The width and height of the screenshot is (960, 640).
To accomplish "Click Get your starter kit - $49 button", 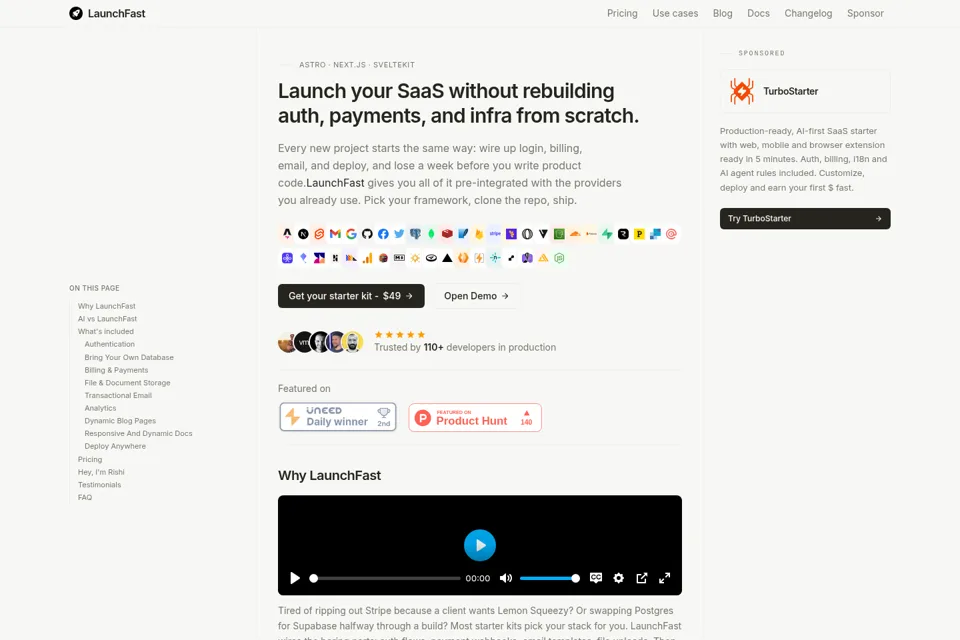I will point(351,296).
